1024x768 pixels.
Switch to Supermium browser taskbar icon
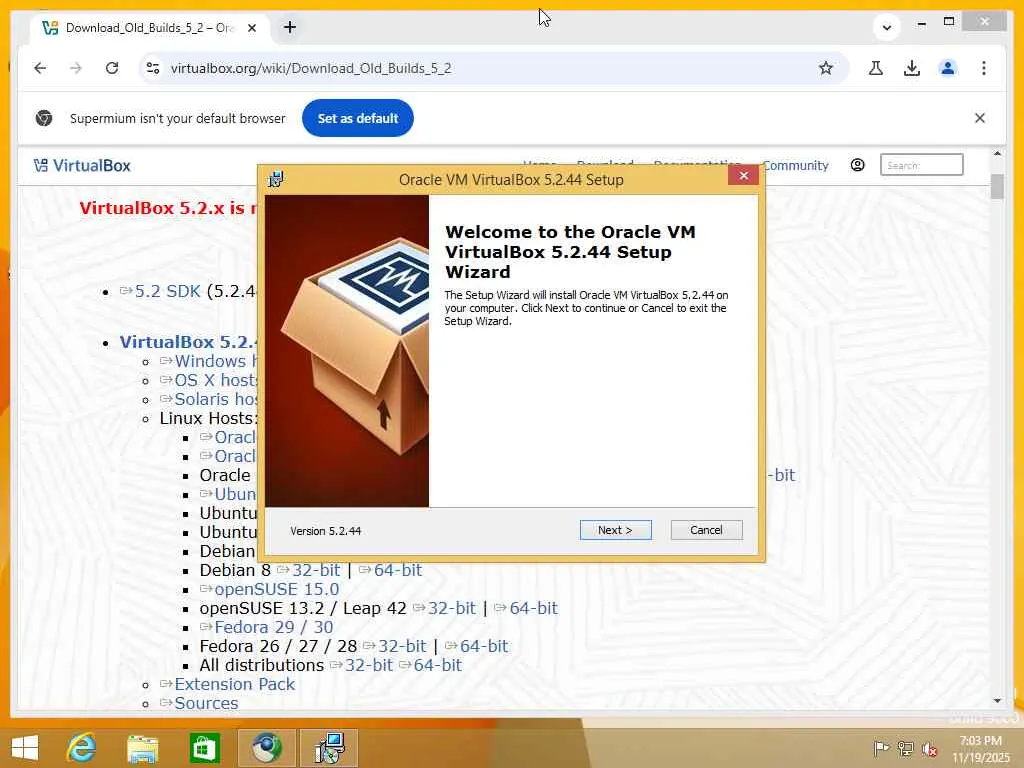tap(266, 748)
